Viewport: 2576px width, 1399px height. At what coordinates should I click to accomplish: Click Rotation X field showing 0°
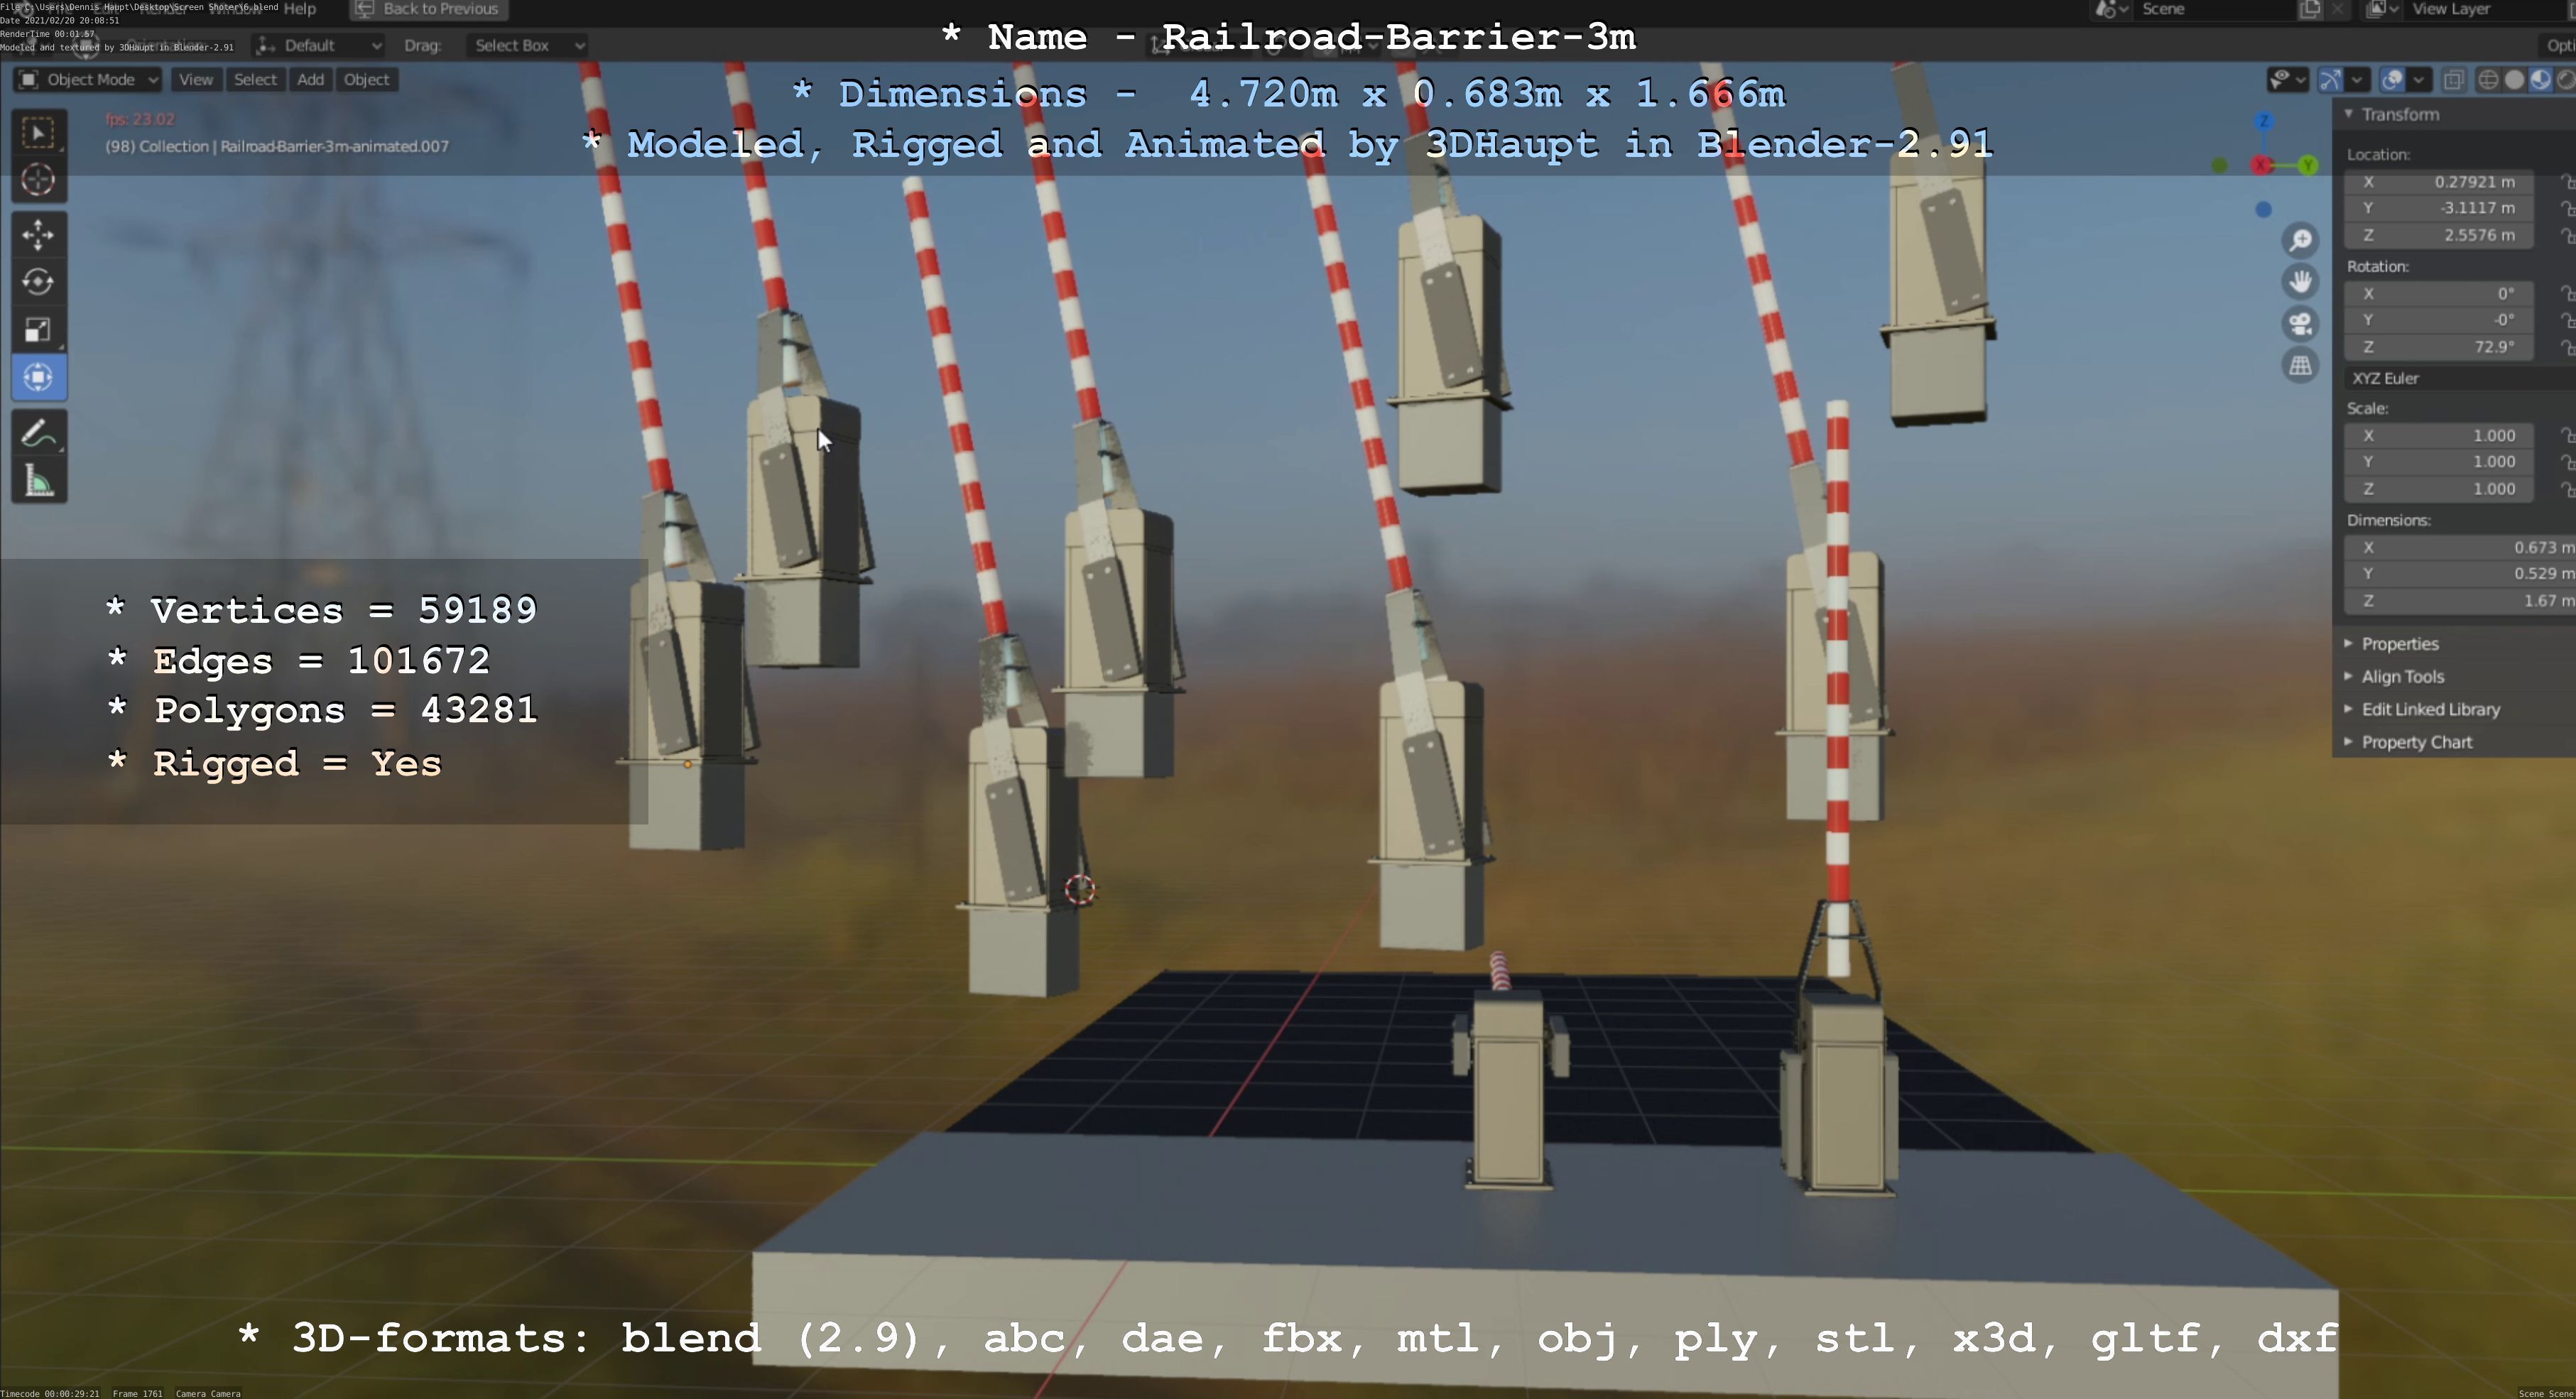click(2440, 294)
